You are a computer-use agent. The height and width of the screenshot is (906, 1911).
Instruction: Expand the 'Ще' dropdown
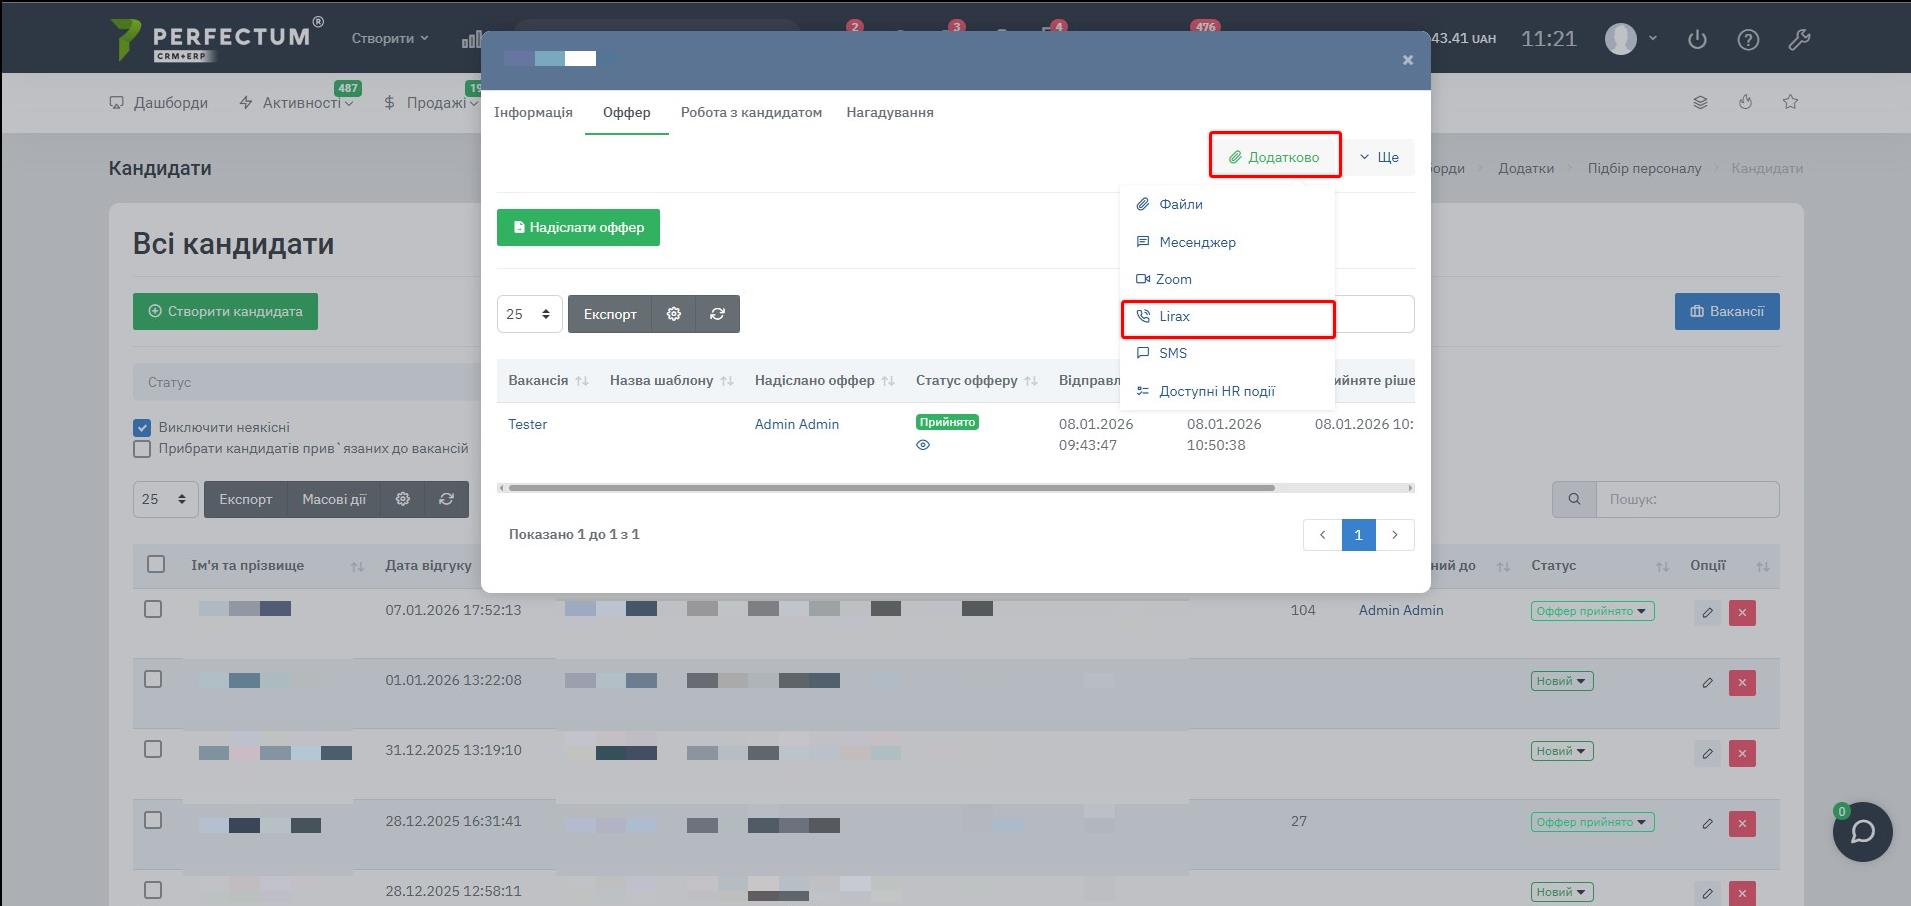coord(1379,157)
